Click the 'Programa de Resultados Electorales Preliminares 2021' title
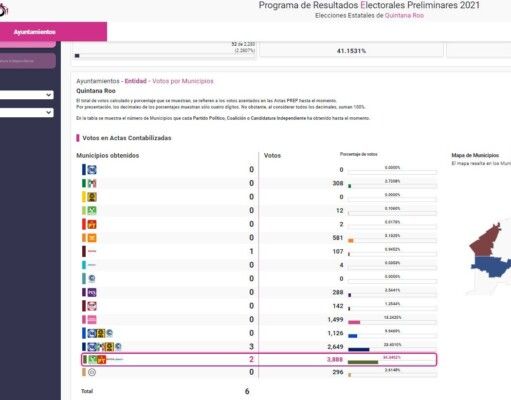Image resolution: width=511 pixels, height=400 pixels. click(369, 5)
